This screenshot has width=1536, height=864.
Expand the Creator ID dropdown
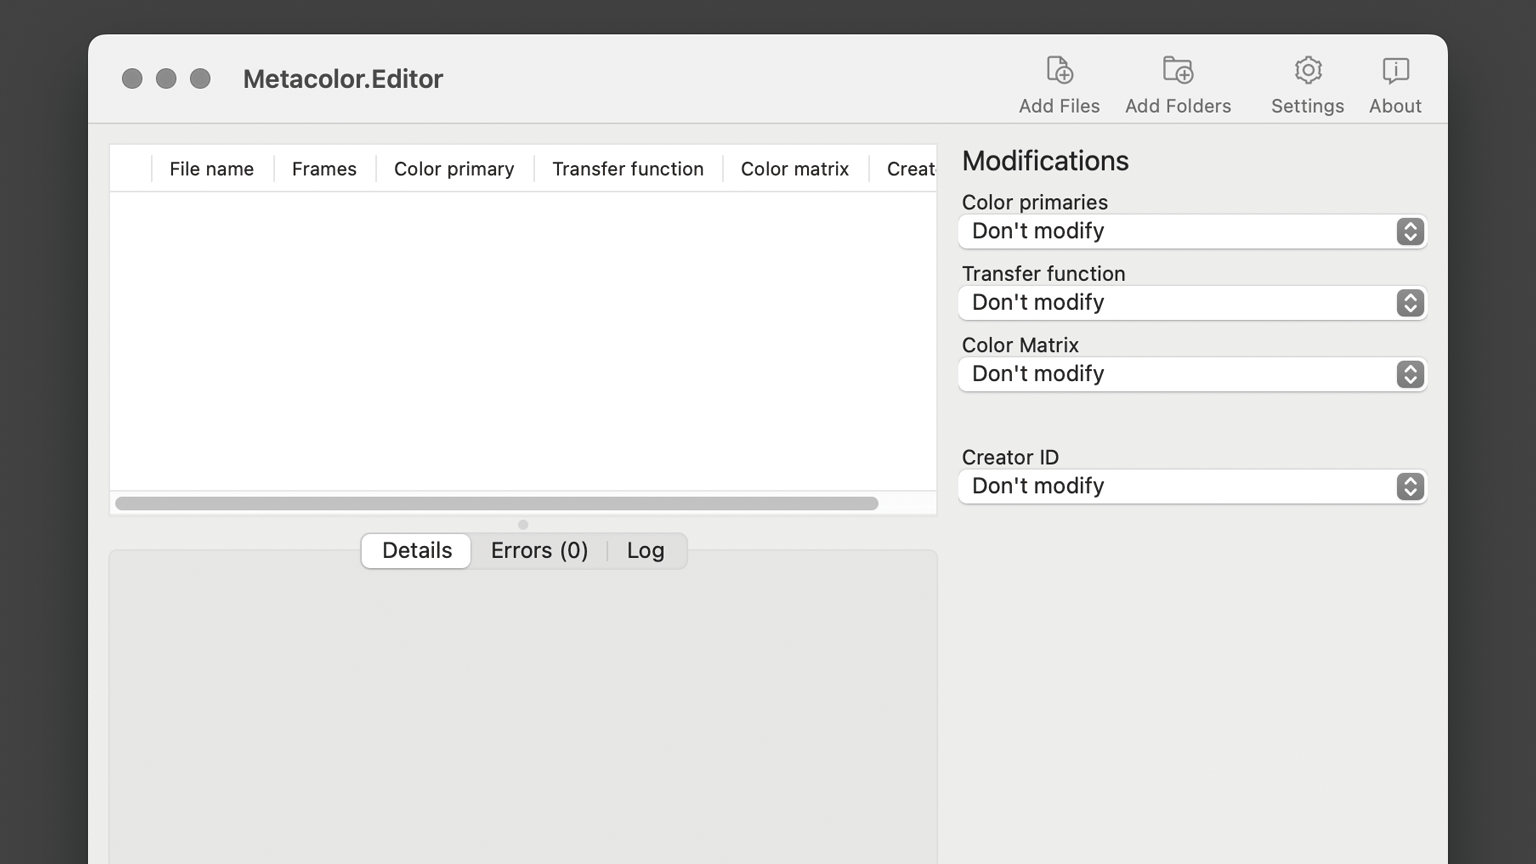point(1192,487)
